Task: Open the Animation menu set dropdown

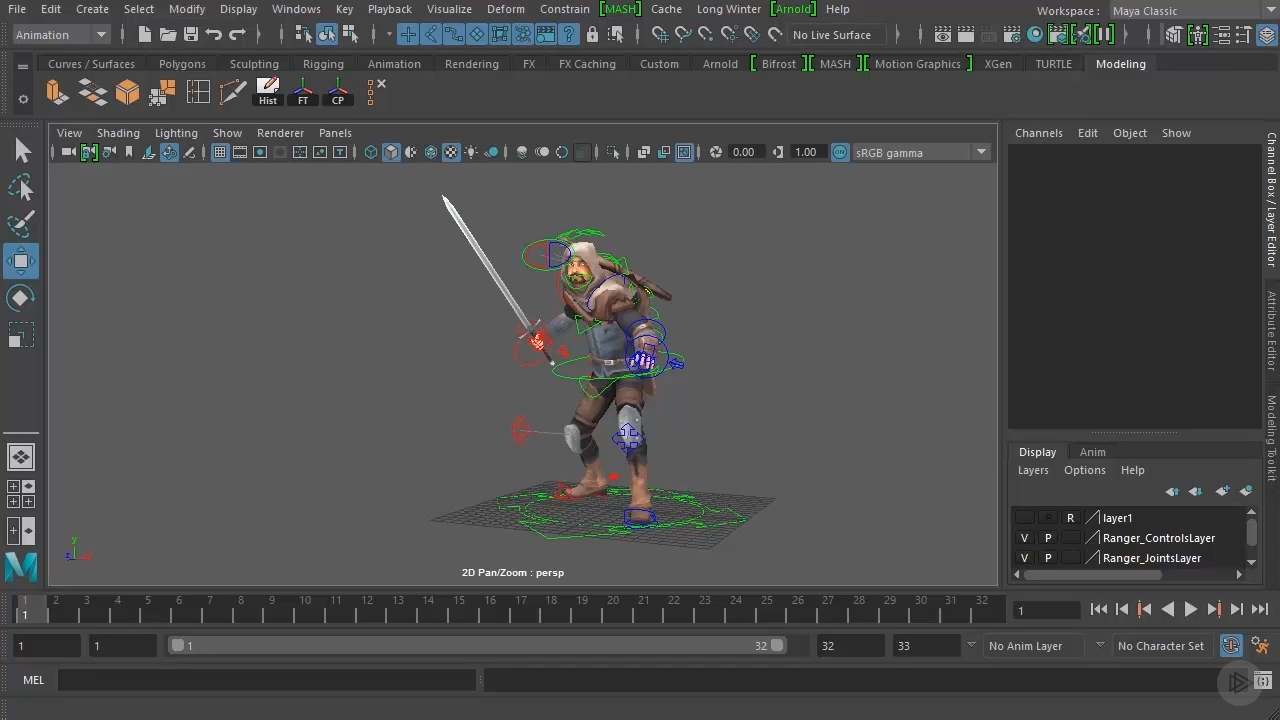Action: pyautogui.click(x=60, y=35)
